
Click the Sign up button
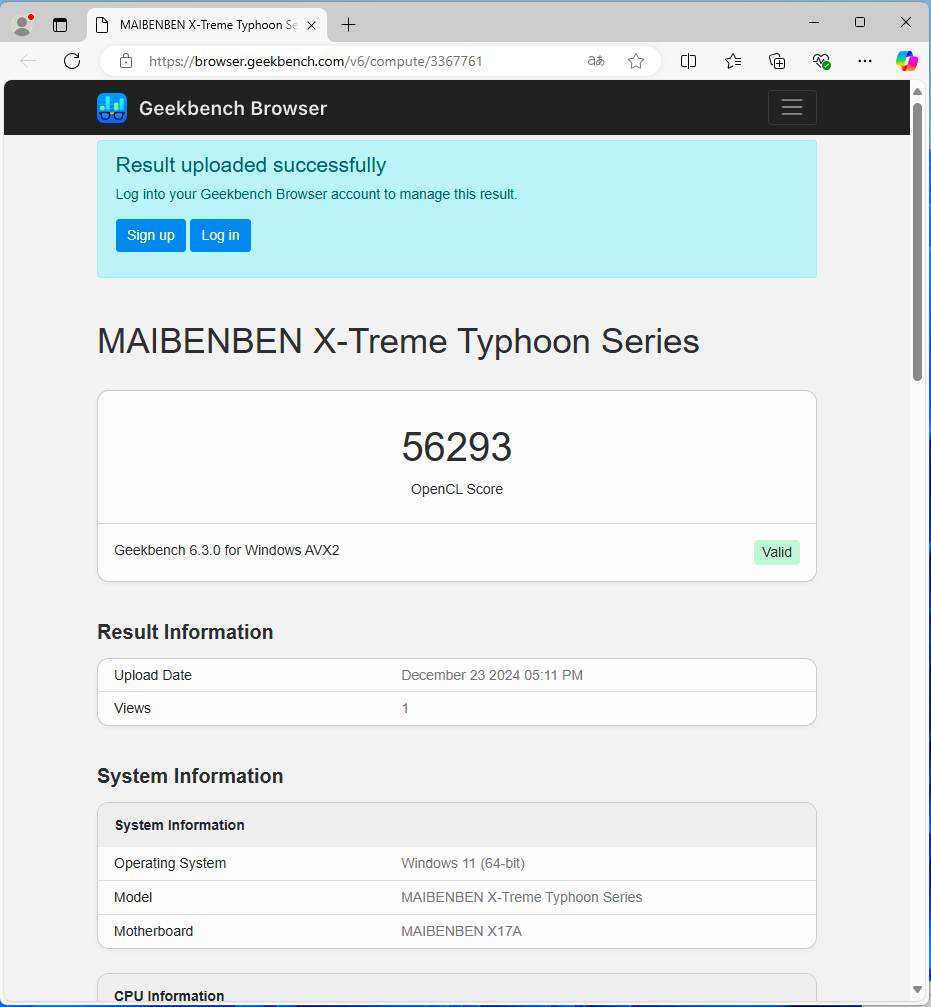(151, 235)
